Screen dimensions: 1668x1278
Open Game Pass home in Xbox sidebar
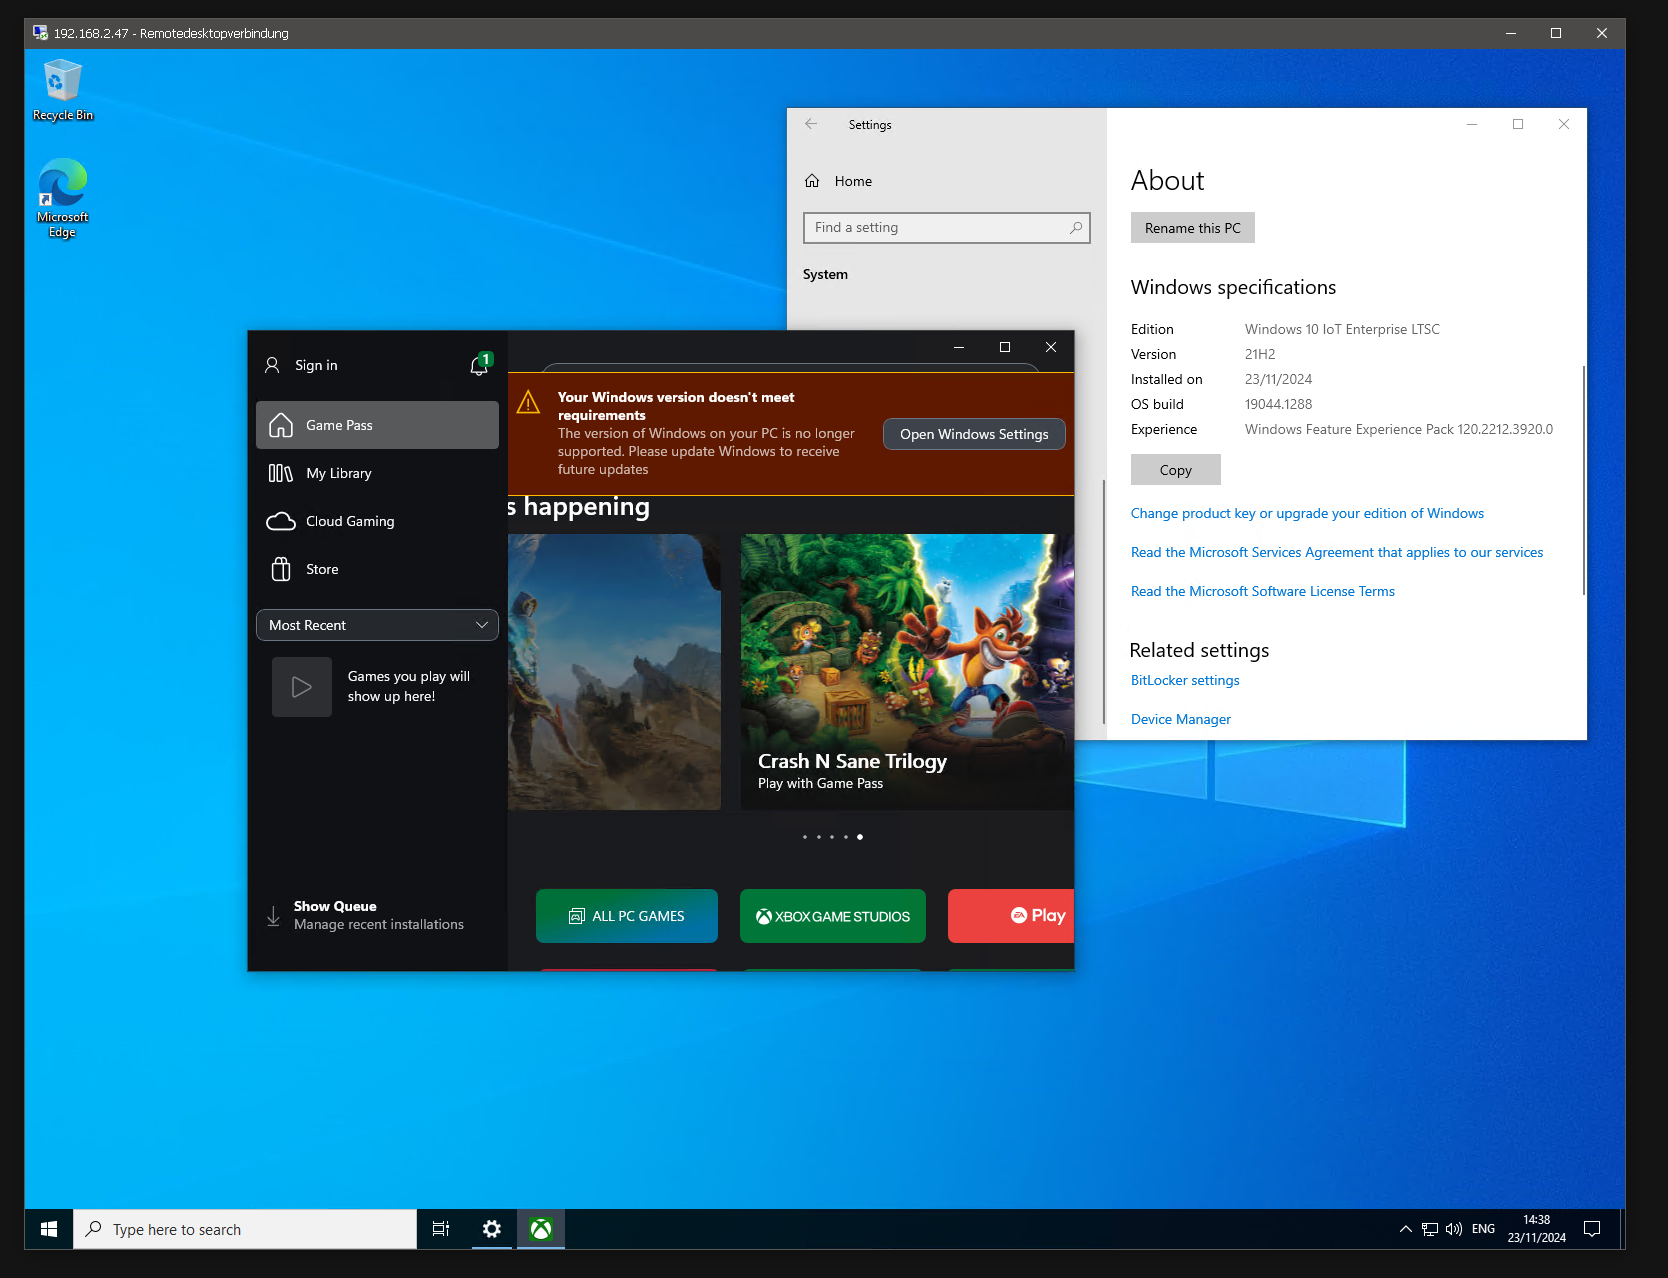point(377,425)
